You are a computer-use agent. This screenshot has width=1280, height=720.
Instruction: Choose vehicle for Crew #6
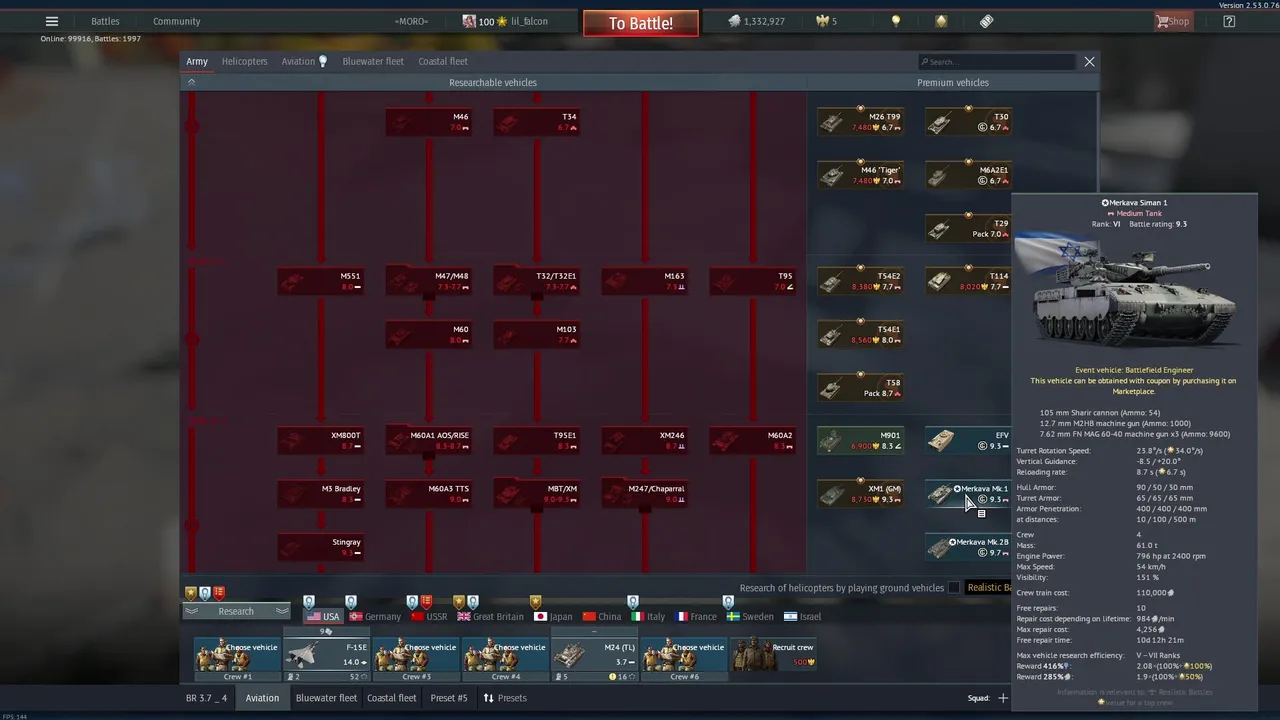(684, 658)
